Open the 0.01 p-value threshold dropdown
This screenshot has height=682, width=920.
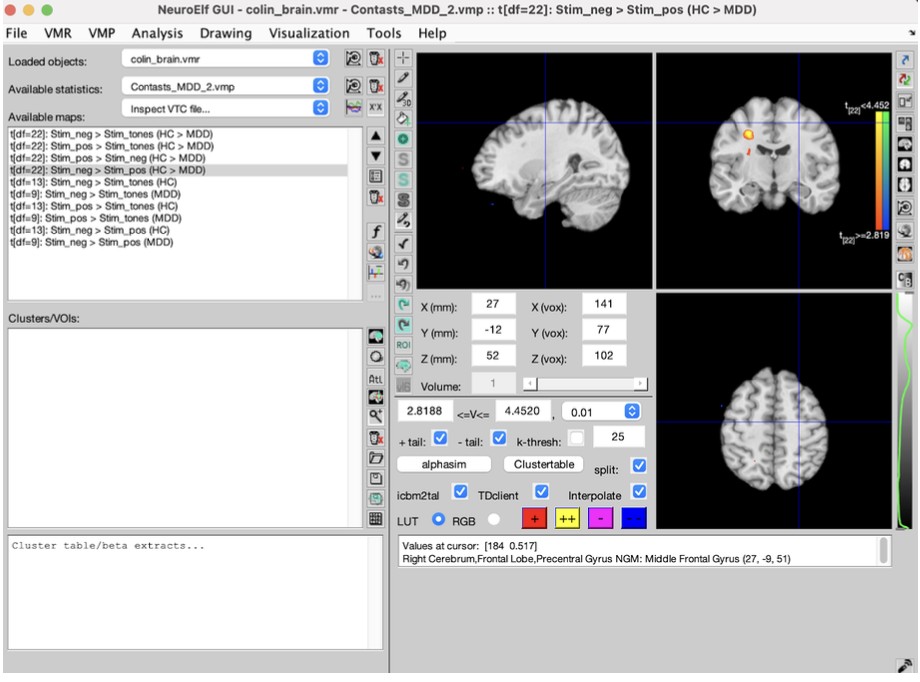click(601, 411)
